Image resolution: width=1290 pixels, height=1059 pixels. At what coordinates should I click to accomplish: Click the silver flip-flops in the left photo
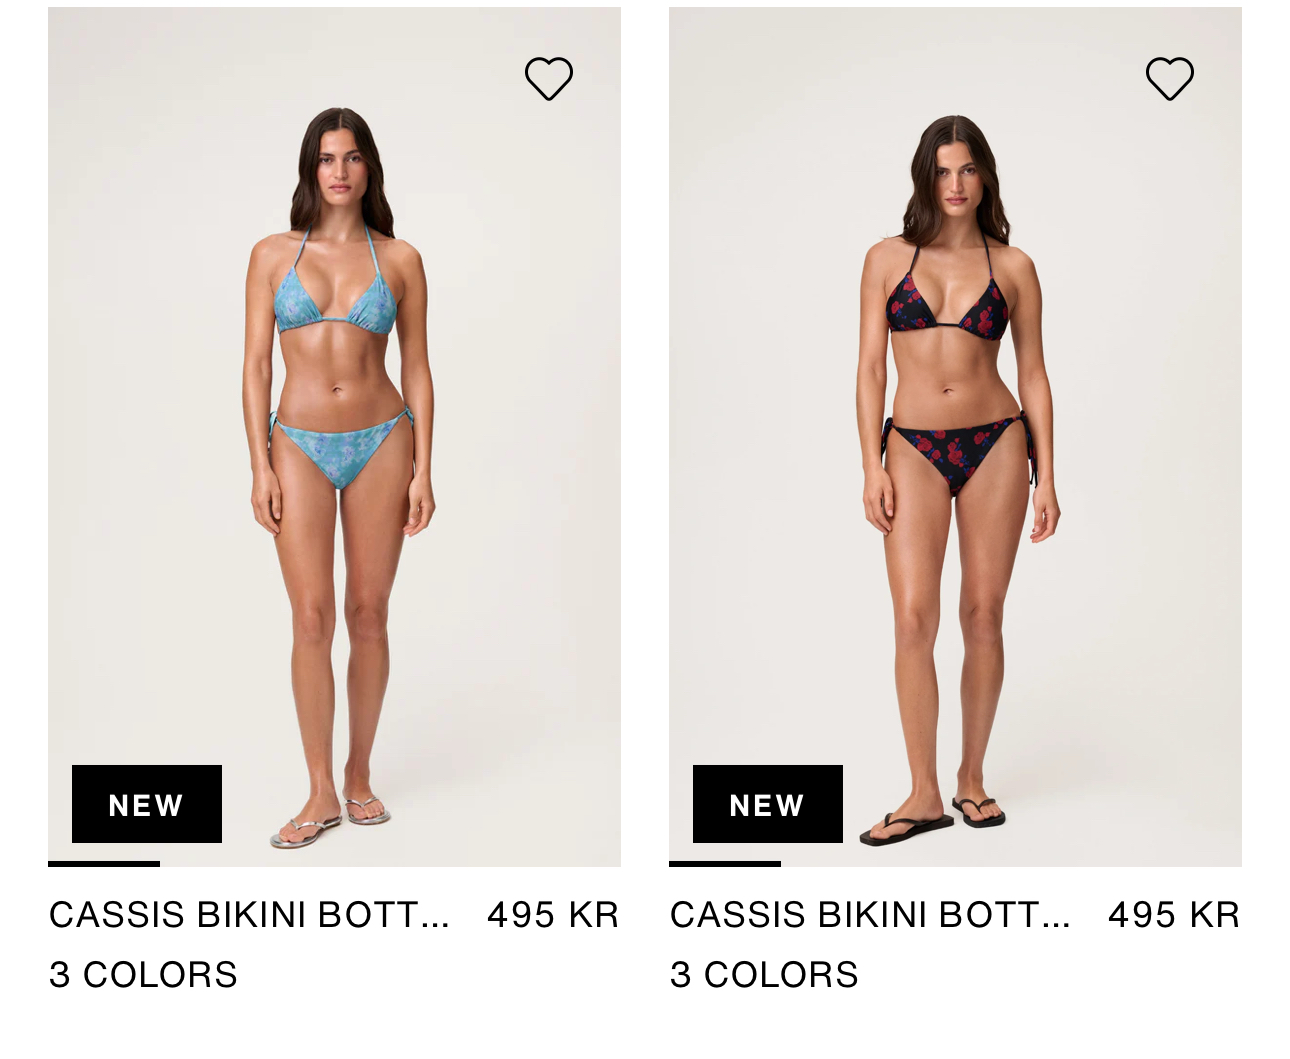tap(330, 820)
